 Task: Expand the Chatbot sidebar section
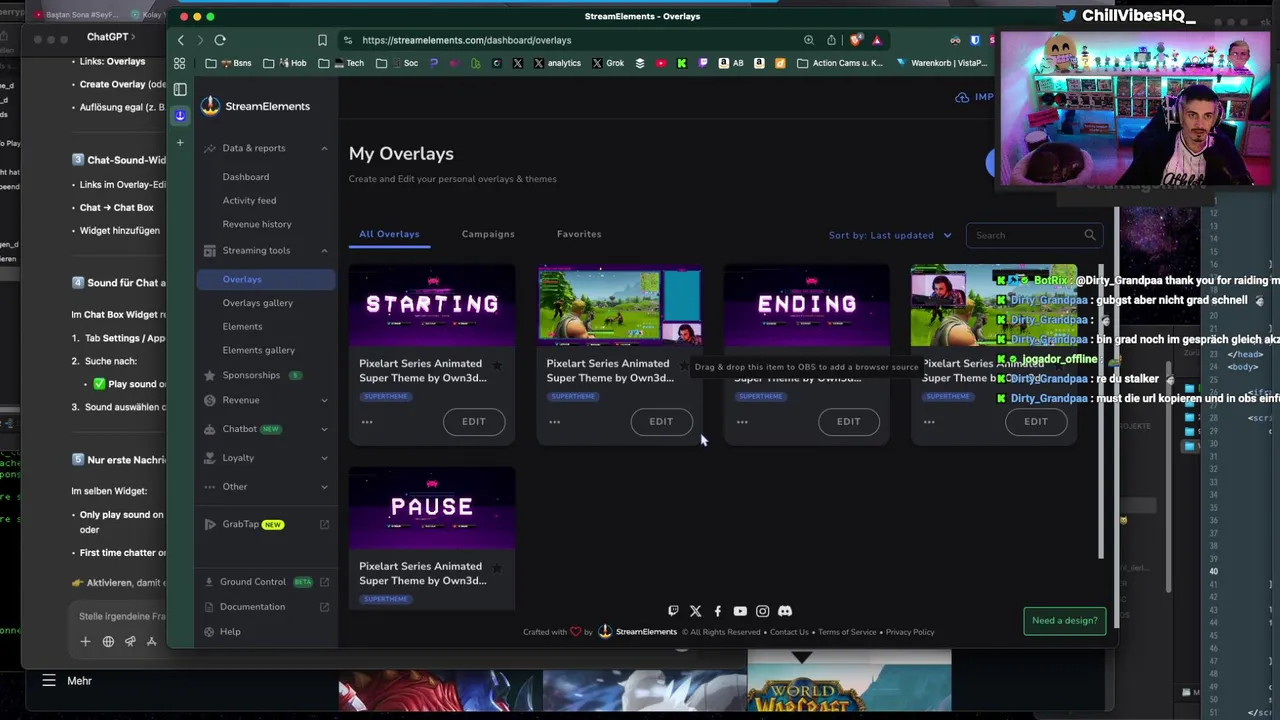(x=324, y=429)
